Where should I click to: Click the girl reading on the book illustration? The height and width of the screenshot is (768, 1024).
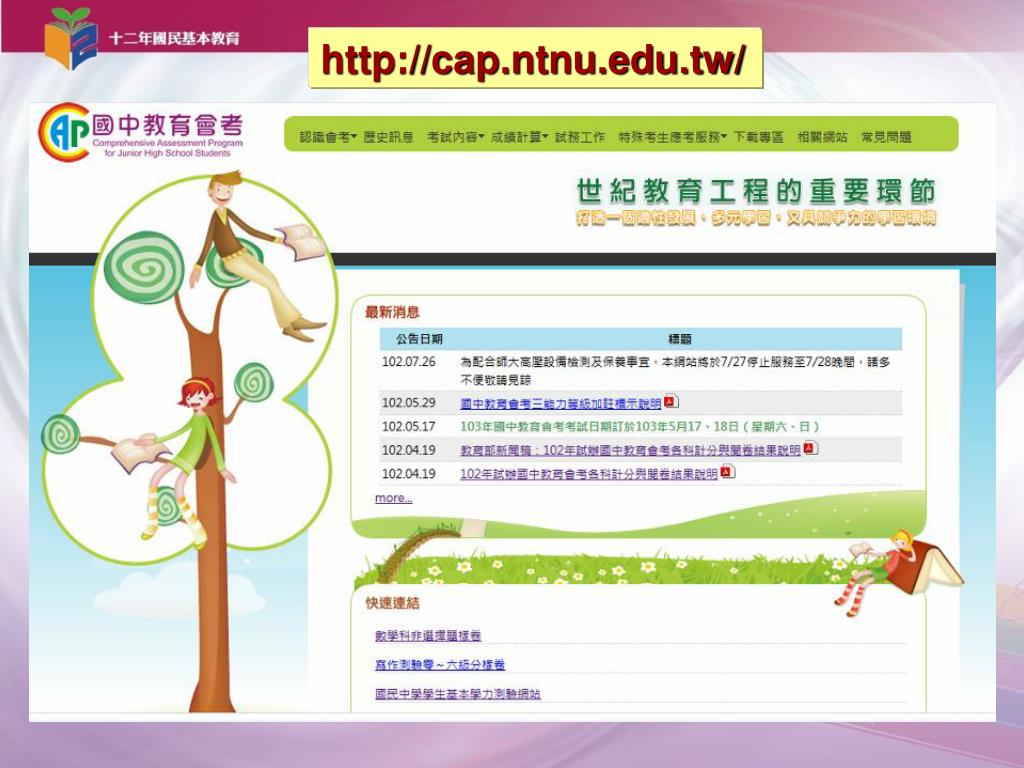click(x=897, y=571)
